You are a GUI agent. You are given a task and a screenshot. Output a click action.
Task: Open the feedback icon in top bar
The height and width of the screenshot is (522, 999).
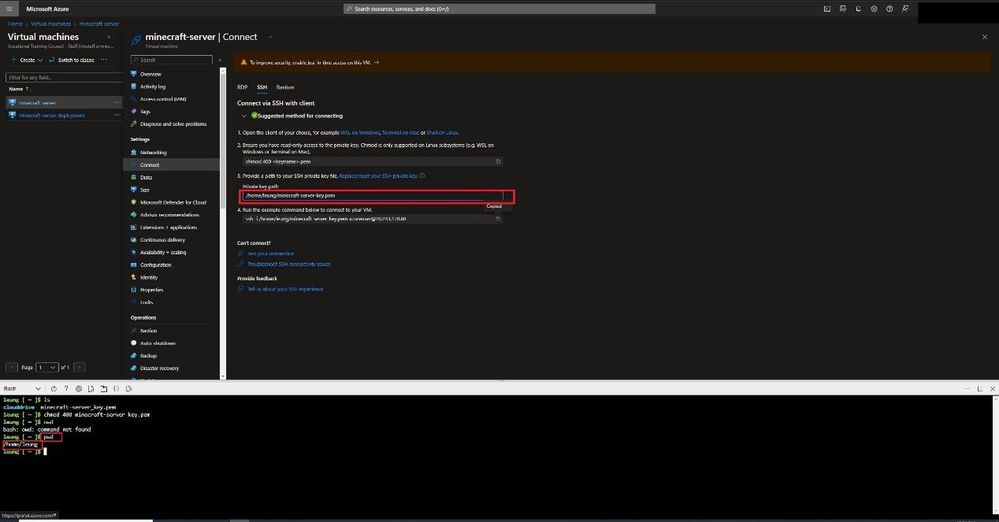click(905, 9)
